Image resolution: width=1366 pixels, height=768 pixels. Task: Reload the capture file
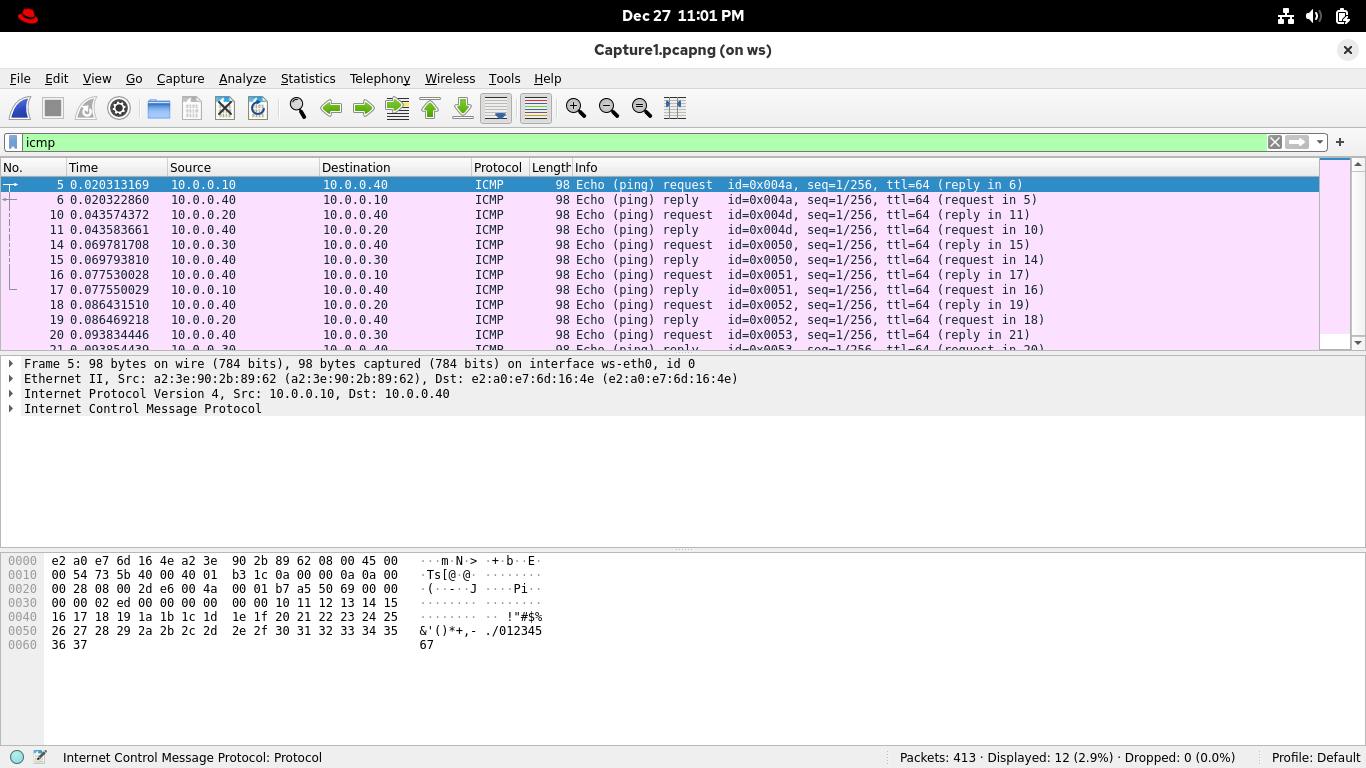pyautogui.click(x=258, y=108)
